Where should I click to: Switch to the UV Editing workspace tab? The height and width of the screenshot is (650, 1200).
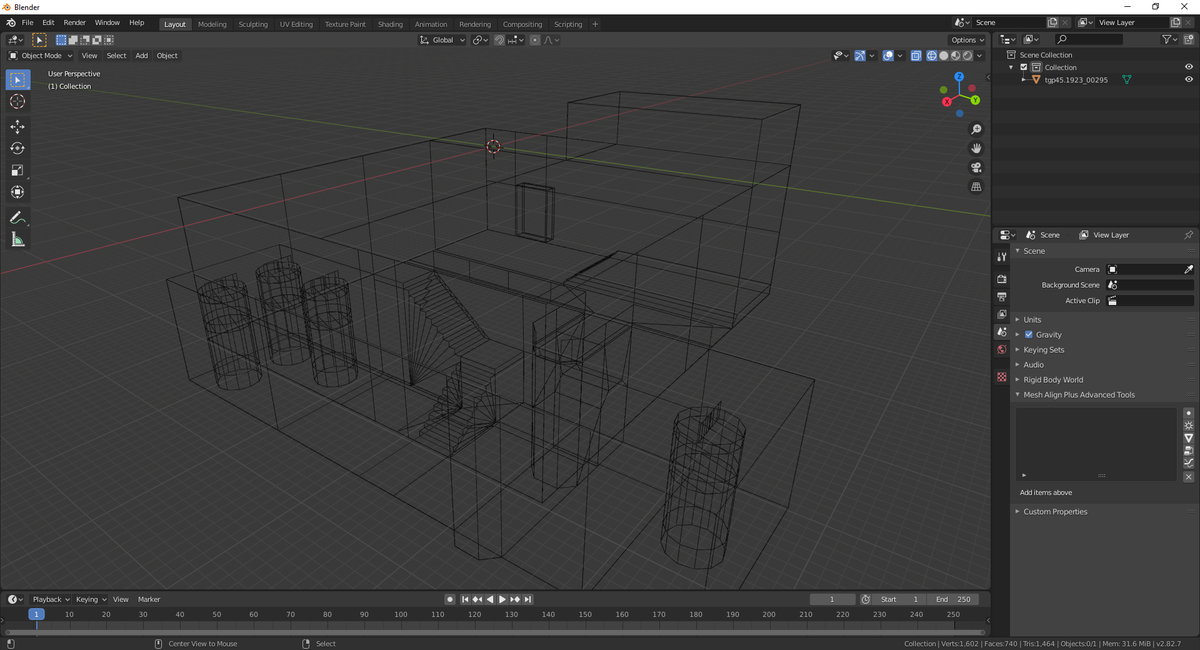tap(296, 24)
